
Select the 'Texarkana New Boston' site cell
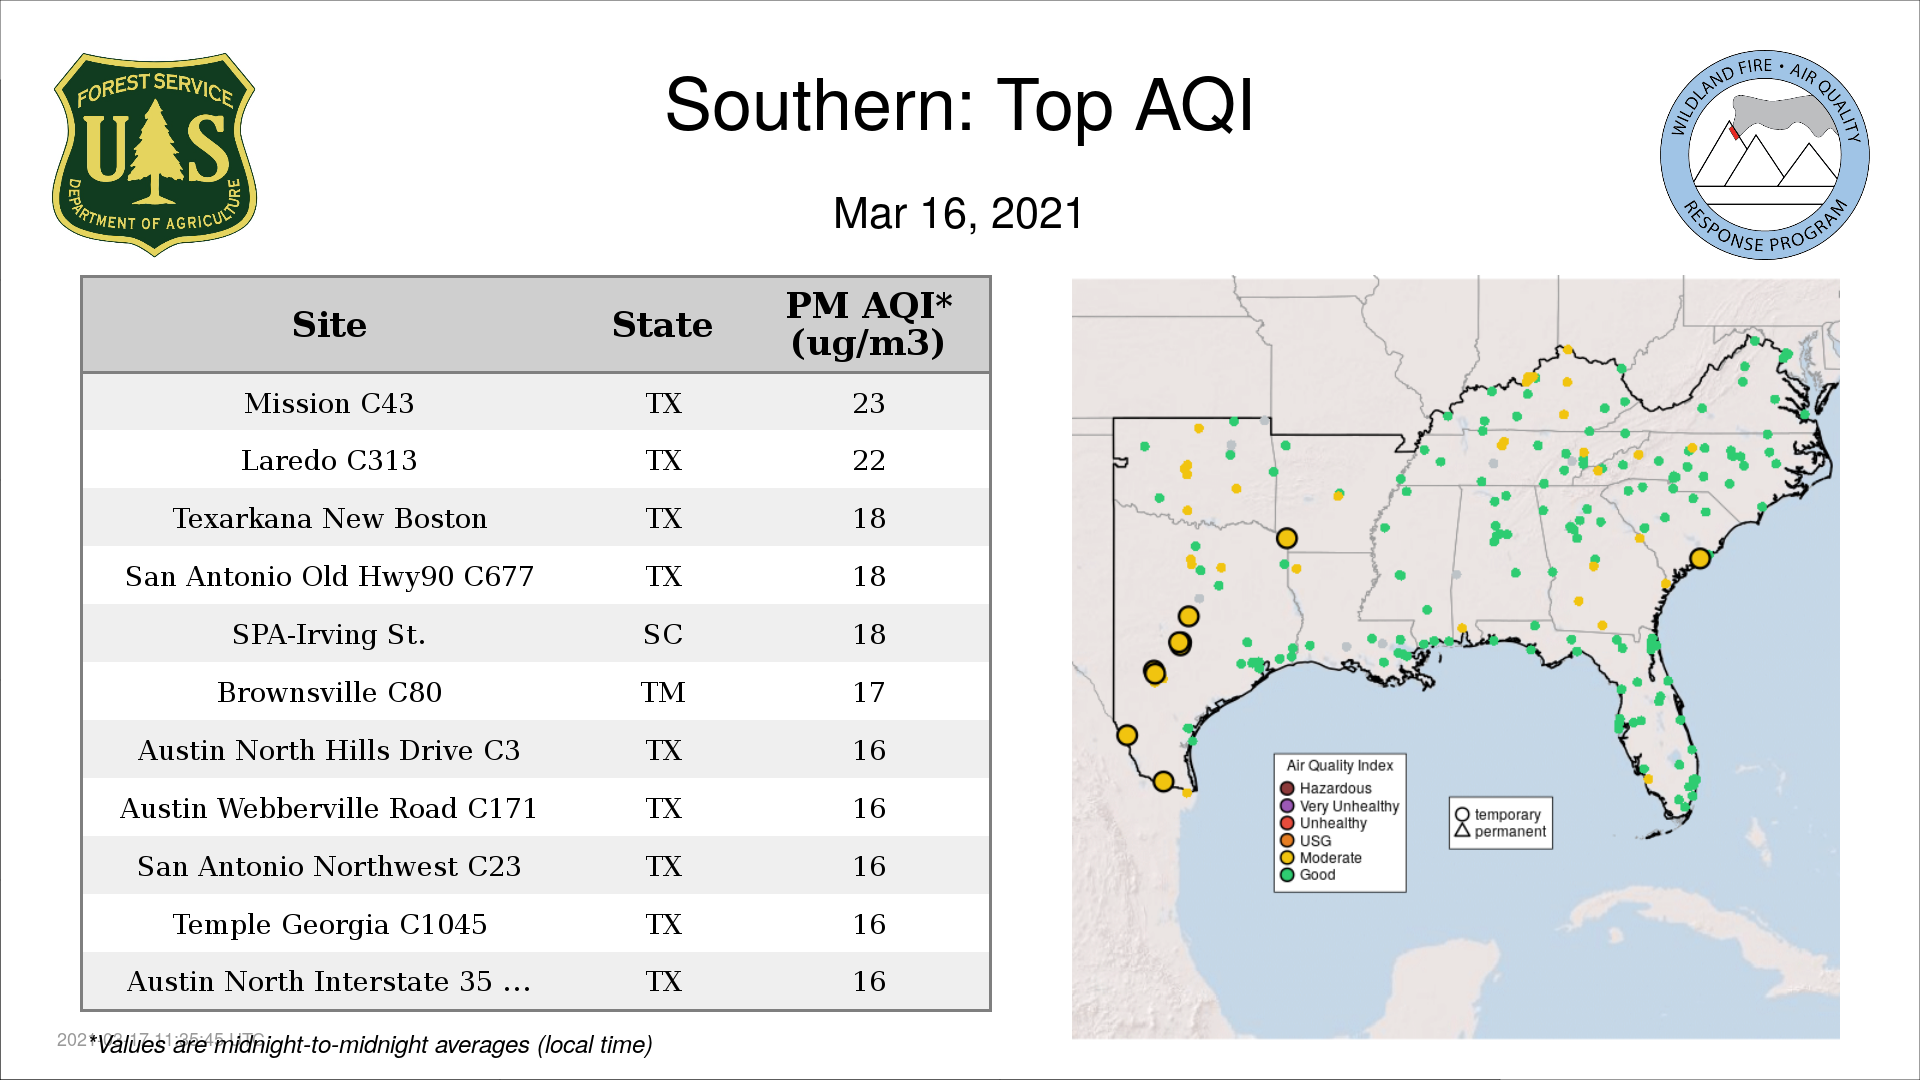(329, 518)
